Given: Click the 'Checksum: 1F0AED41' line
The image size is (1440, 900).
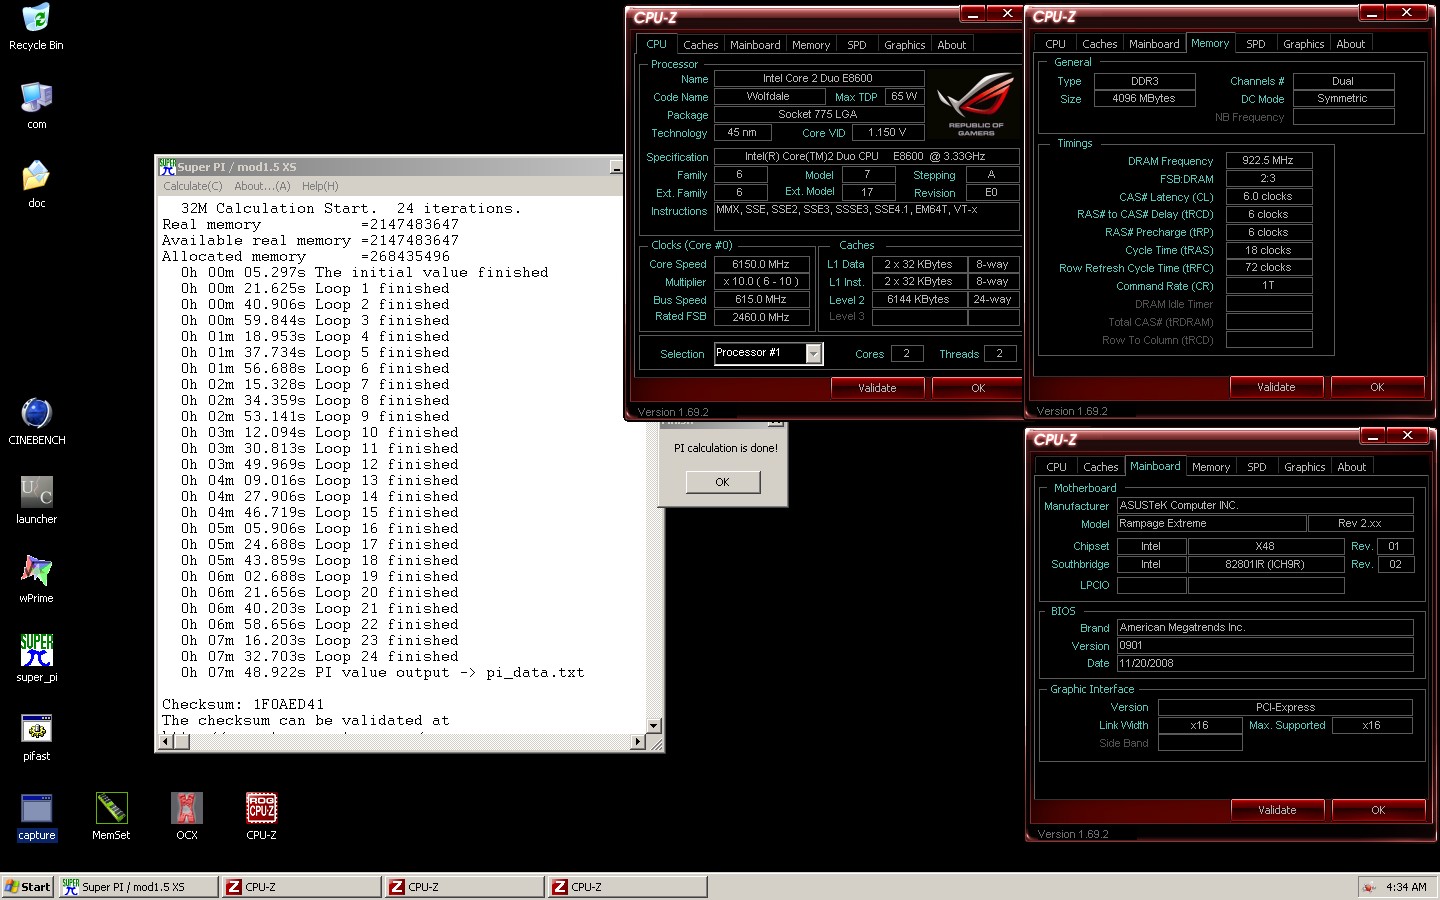Looking at the screenshot, I should coord(243,705).
